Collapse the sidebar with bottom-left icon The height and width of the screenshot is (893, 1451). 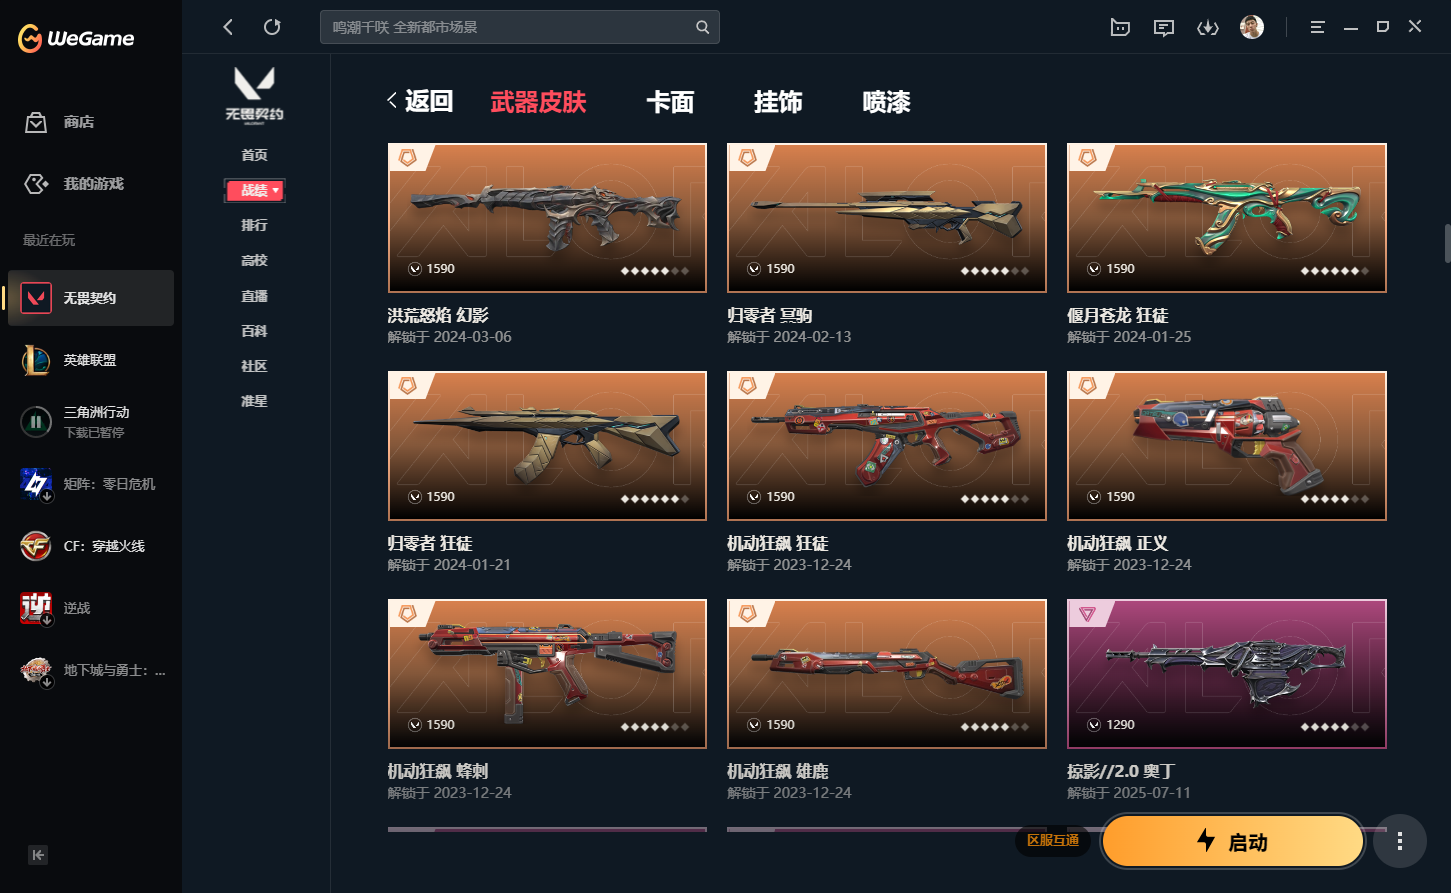coord(38,854)
